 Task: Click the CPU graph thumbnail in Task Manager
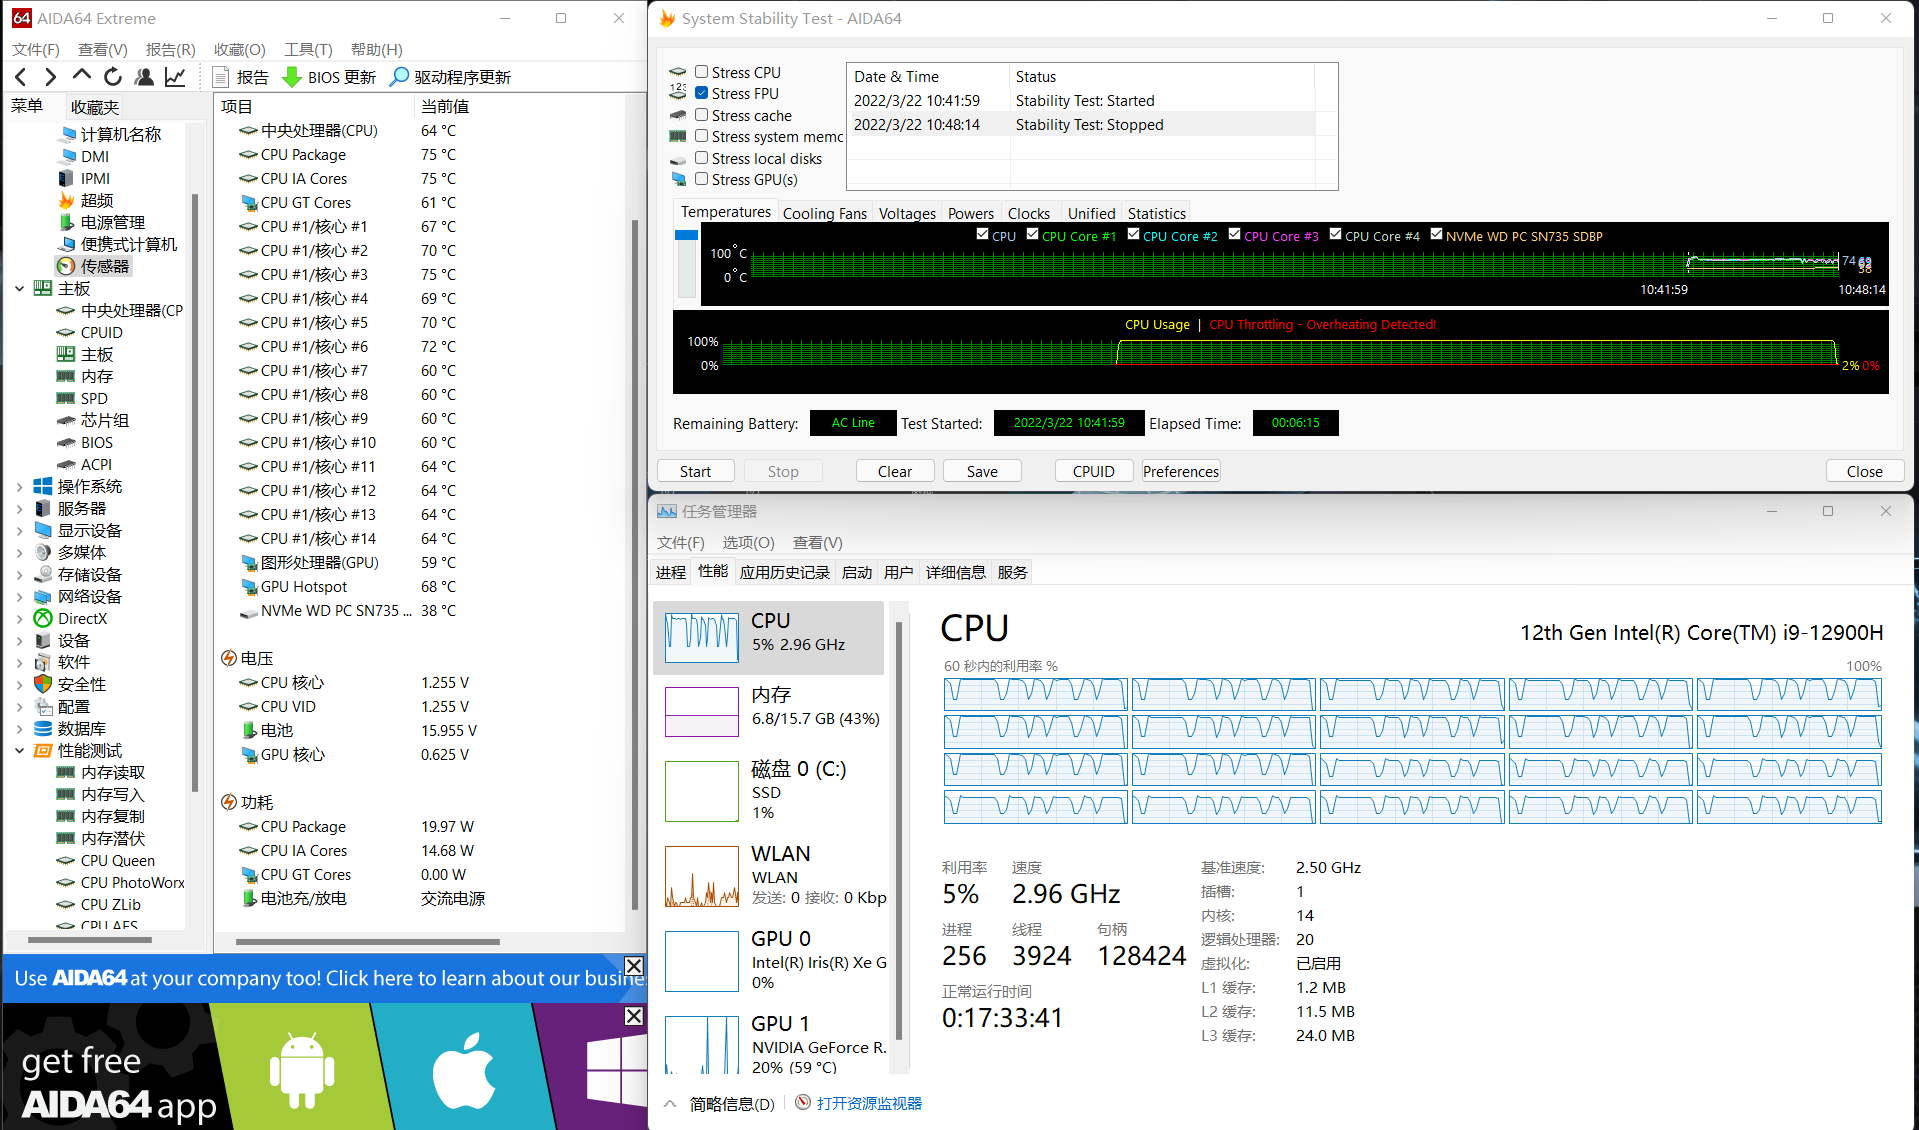(x=702, y=637)
